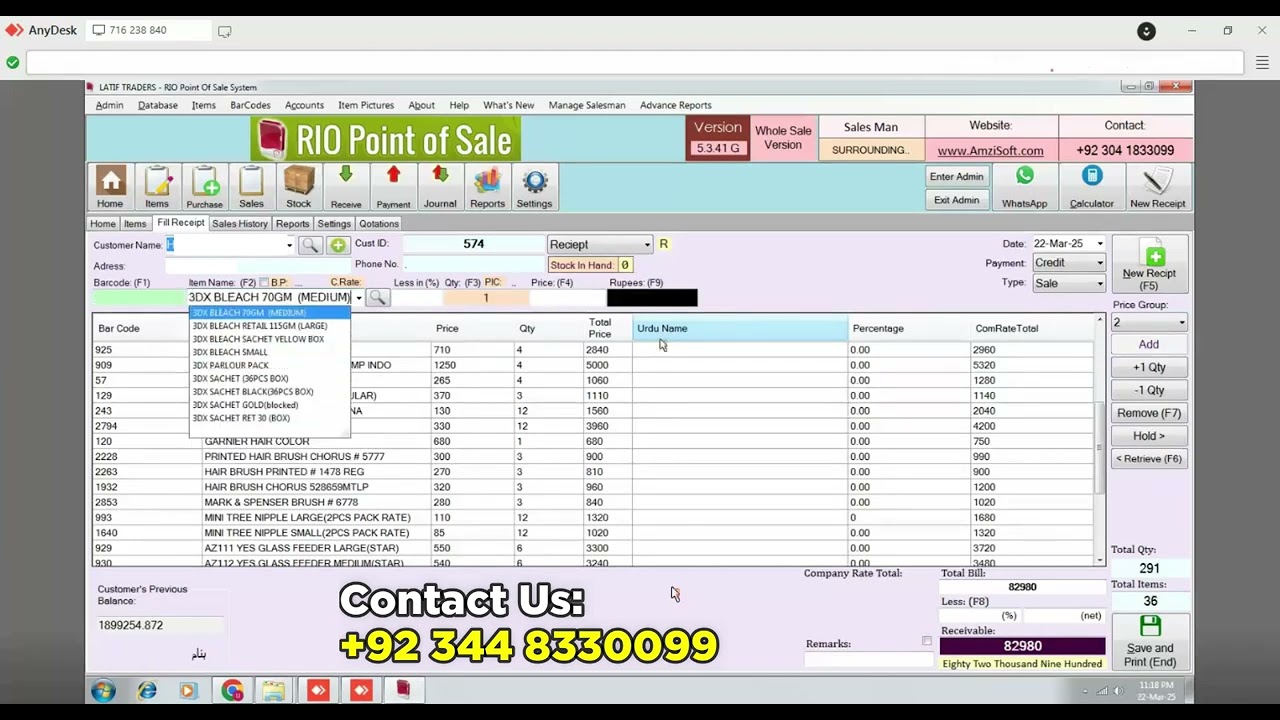Open the Date picker dropdown
The height and width of the screenshot is (720, 1280).
point(1100,244)
